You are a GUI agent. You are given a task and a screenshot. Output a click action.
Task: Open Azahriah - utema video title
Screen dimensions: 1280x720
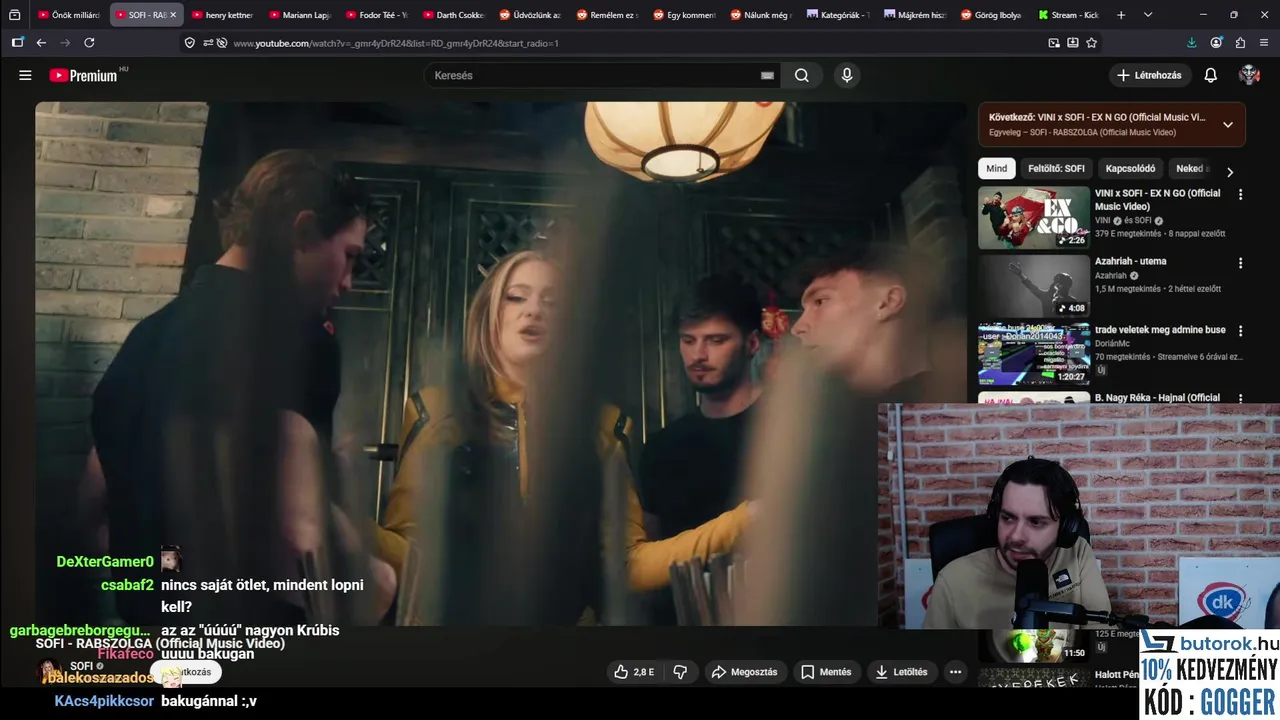point(1130,261)
